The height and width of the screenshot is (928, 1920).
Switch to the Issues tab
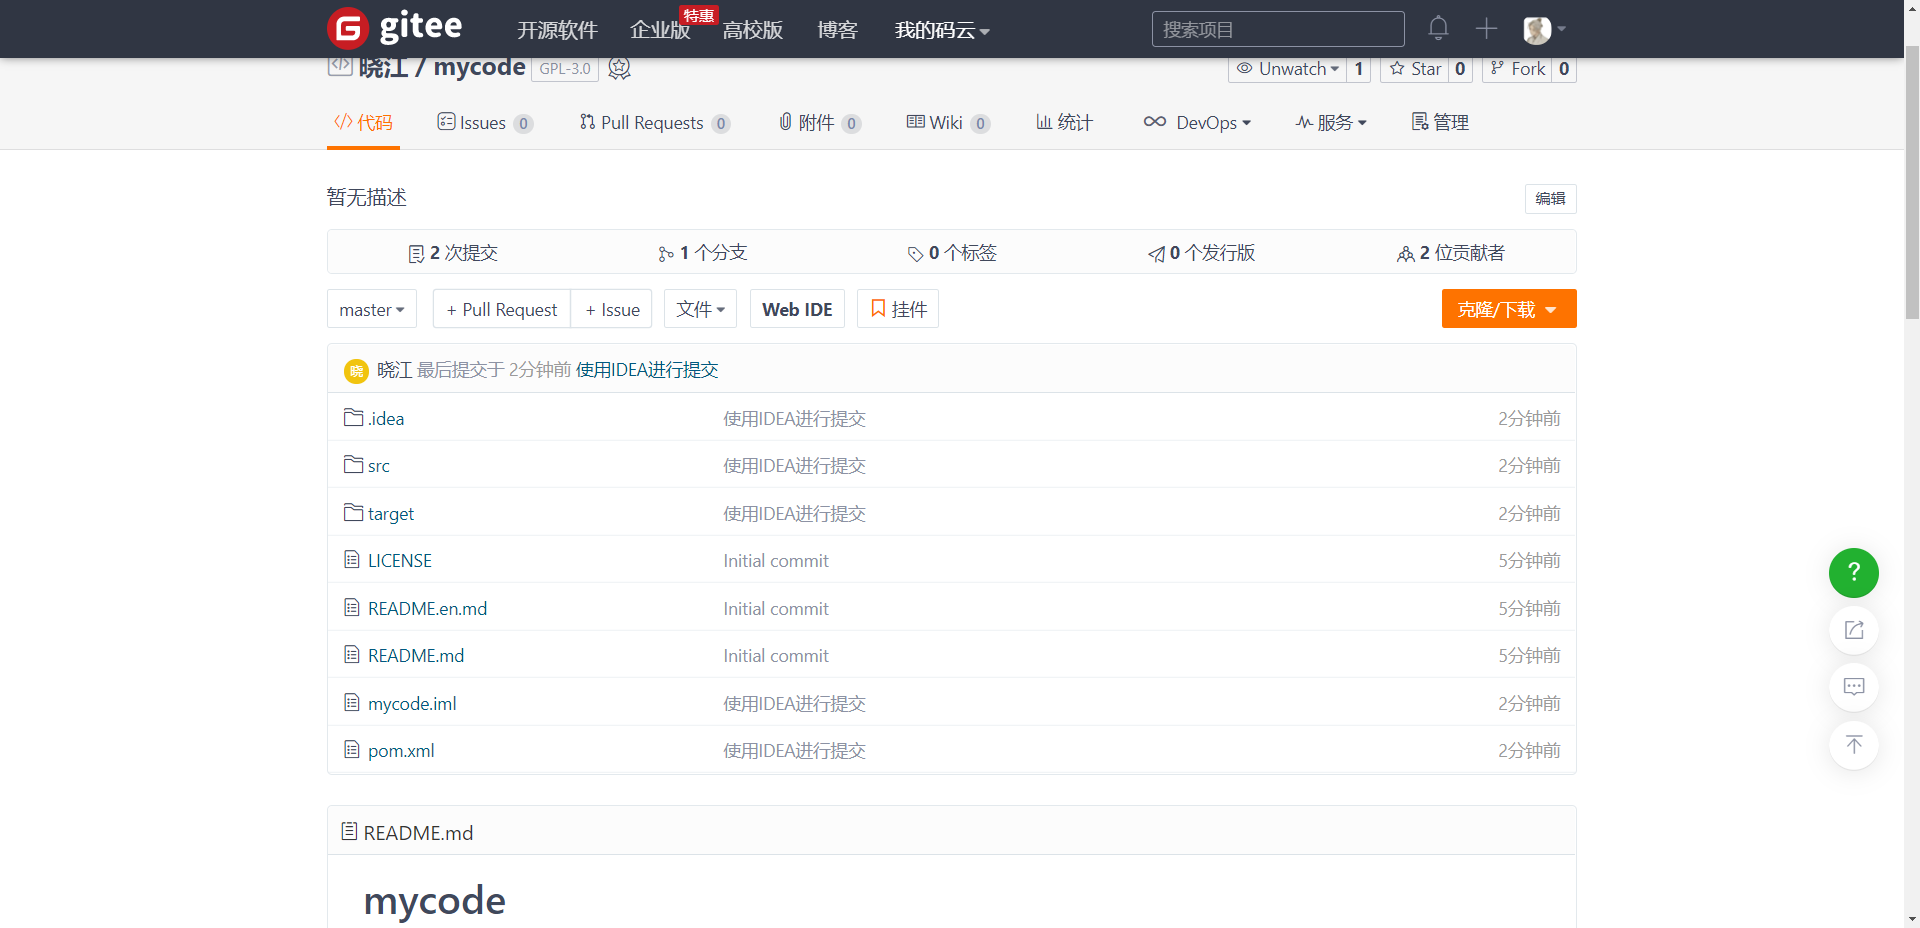[x=484, y=123]
